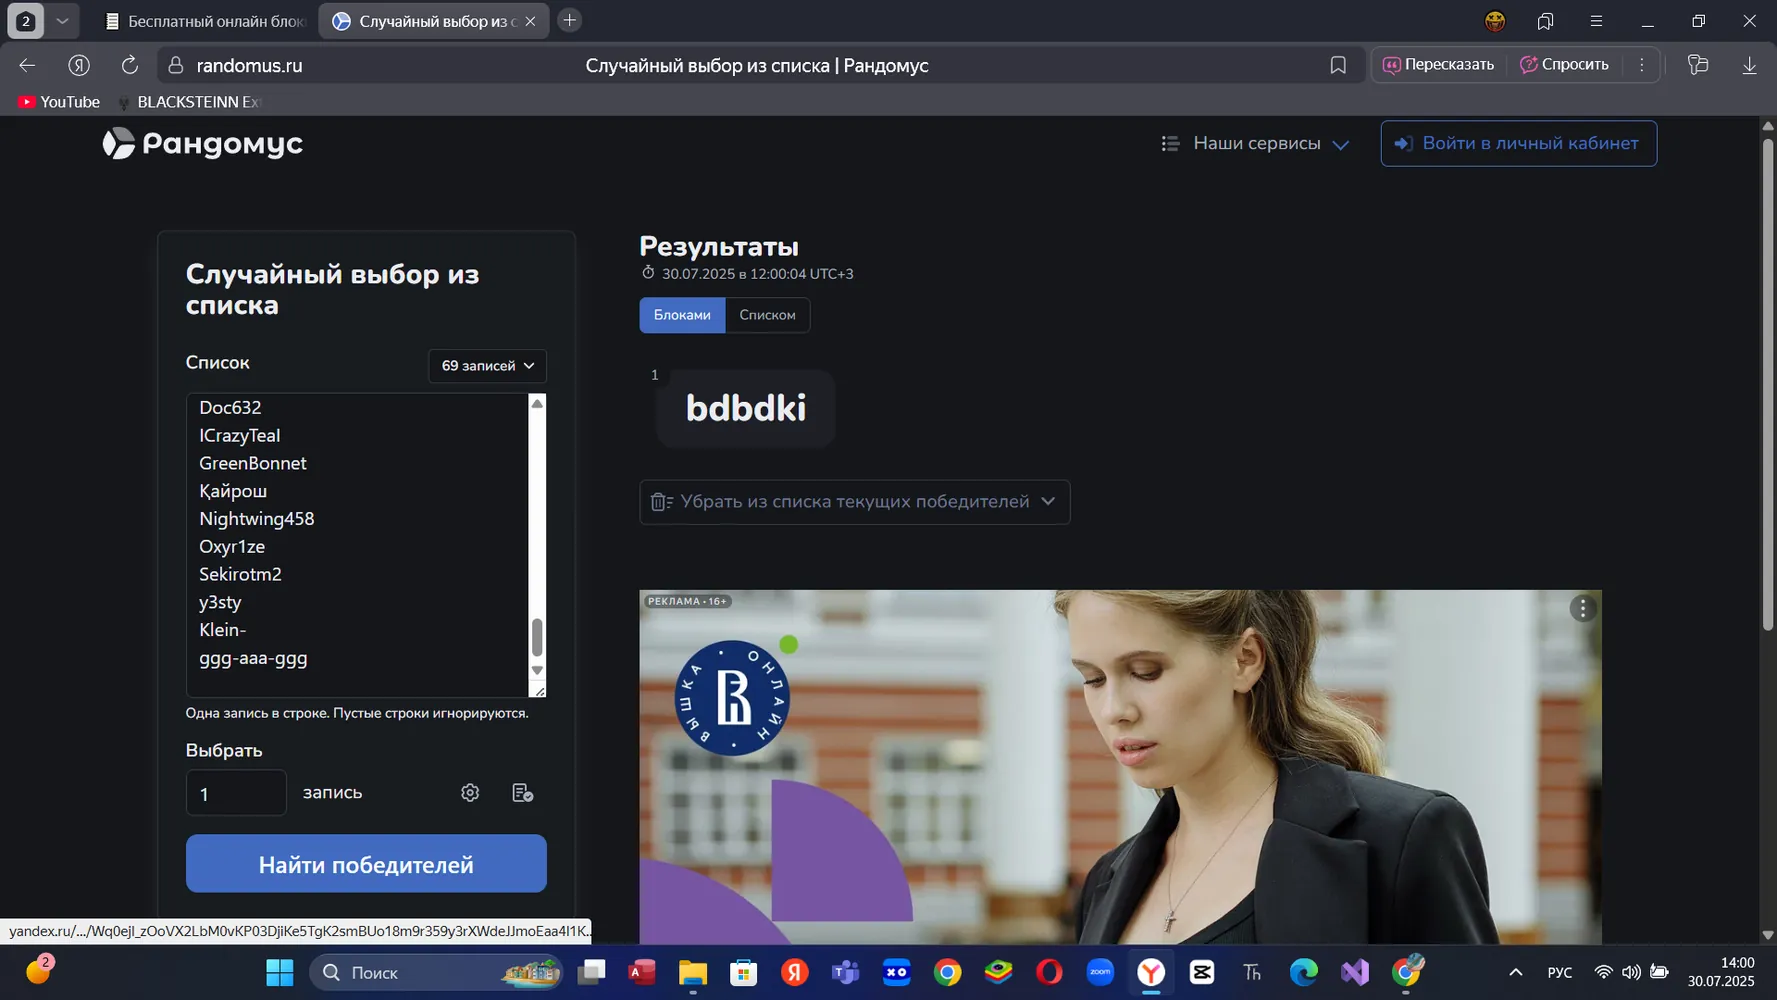Open selection settings gear icon
The width and height of the screenshot is (1777, 1000).
pyautogui.click(x=470, y=792)
